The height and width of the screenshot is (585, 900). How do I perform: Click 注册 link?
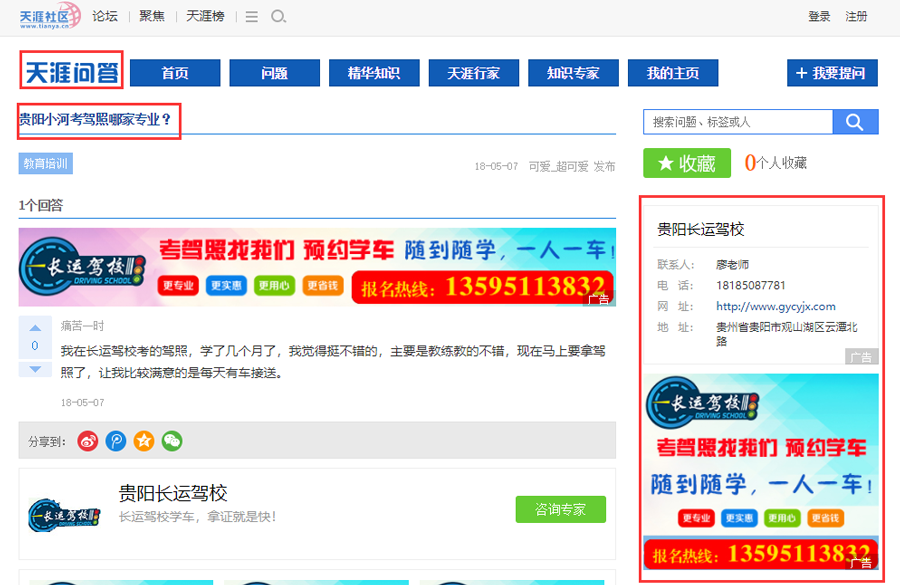pyautogui.click(x=856, y=16)
